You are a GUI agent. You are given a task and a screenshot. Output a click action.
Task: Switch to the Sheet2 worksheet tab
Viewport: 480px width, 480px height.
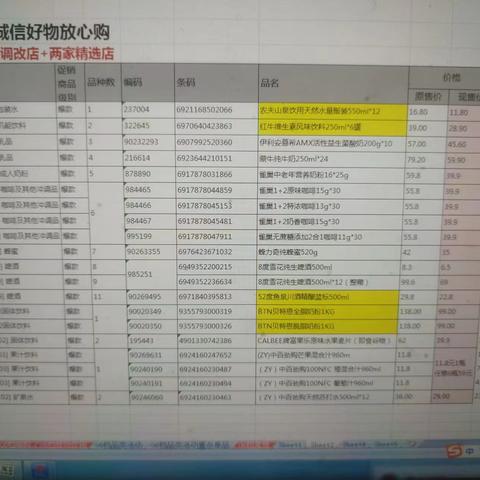coord(322,444)
